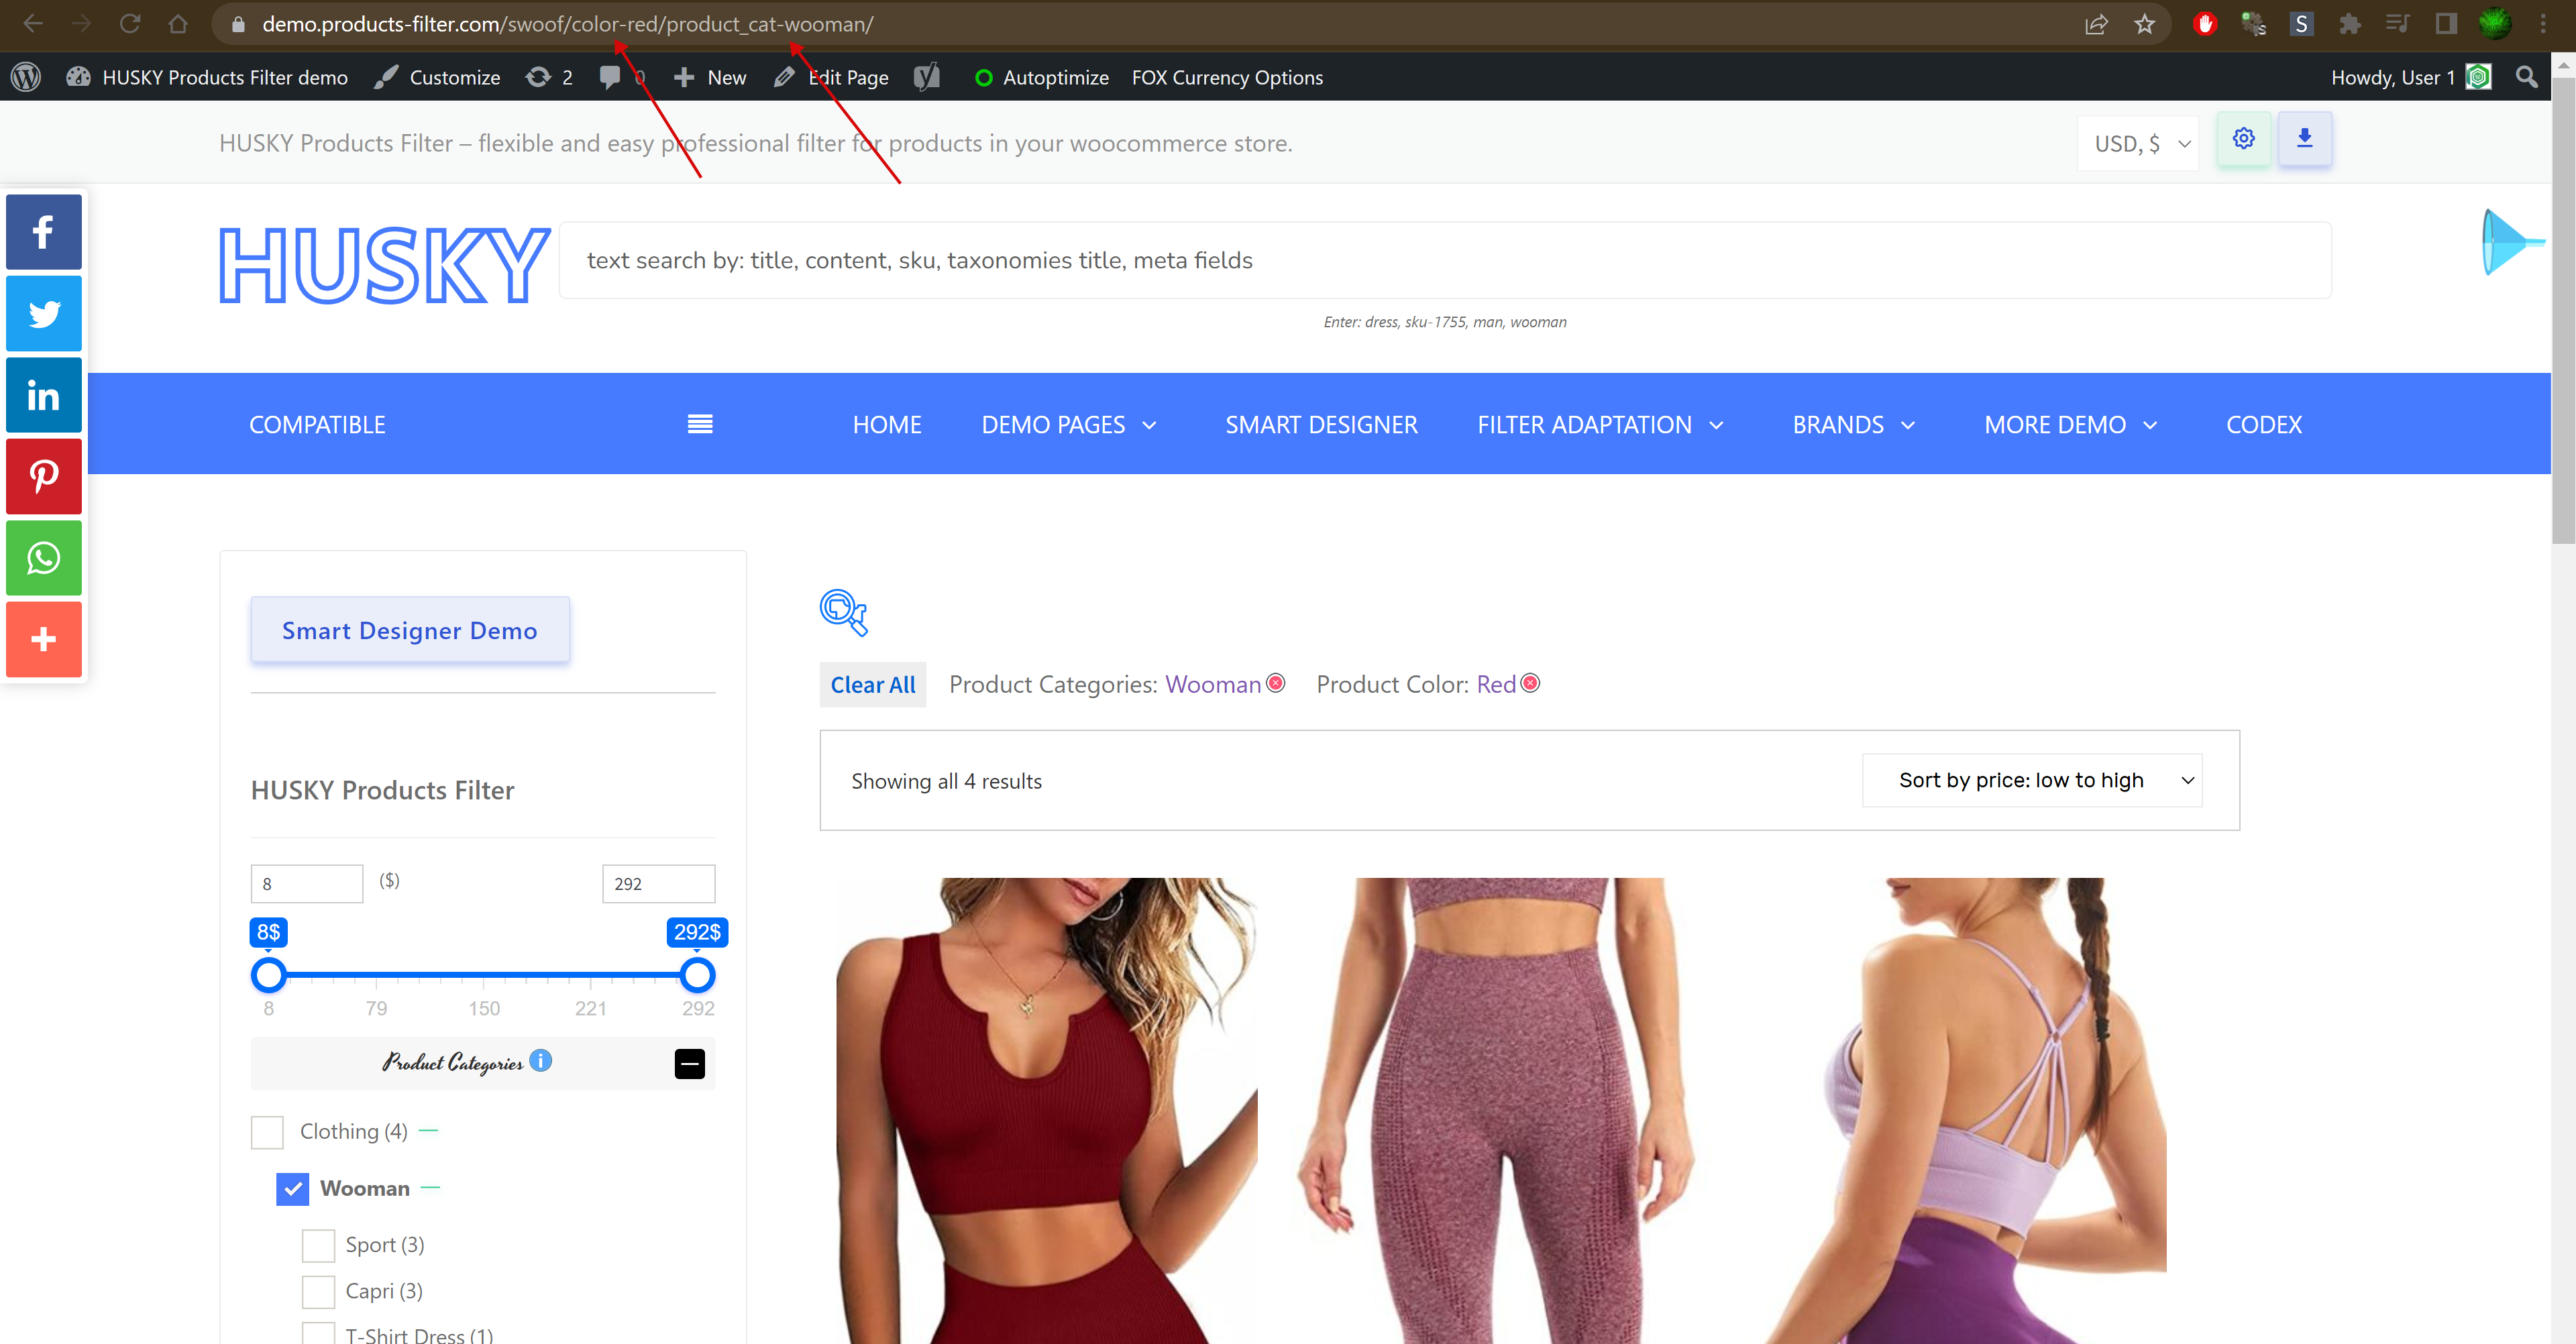This screenshot has height=1344, width=2576.
Task: Open Codex menu item
Action: pyautogui.click(x=2264, y=425)
